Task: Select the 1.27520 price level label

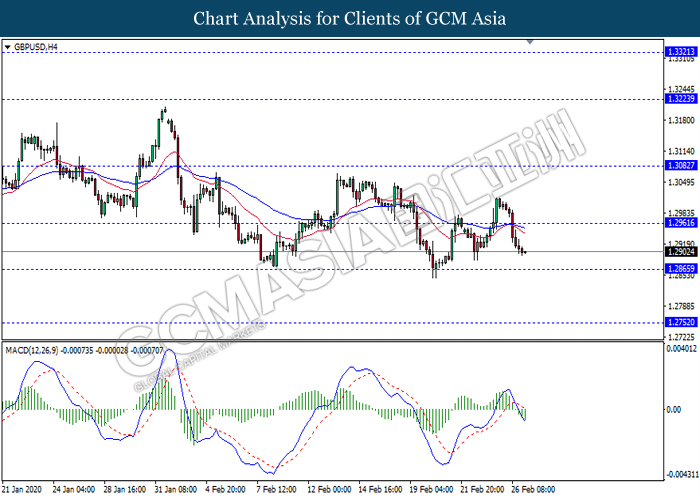Action: coord(681,322)
